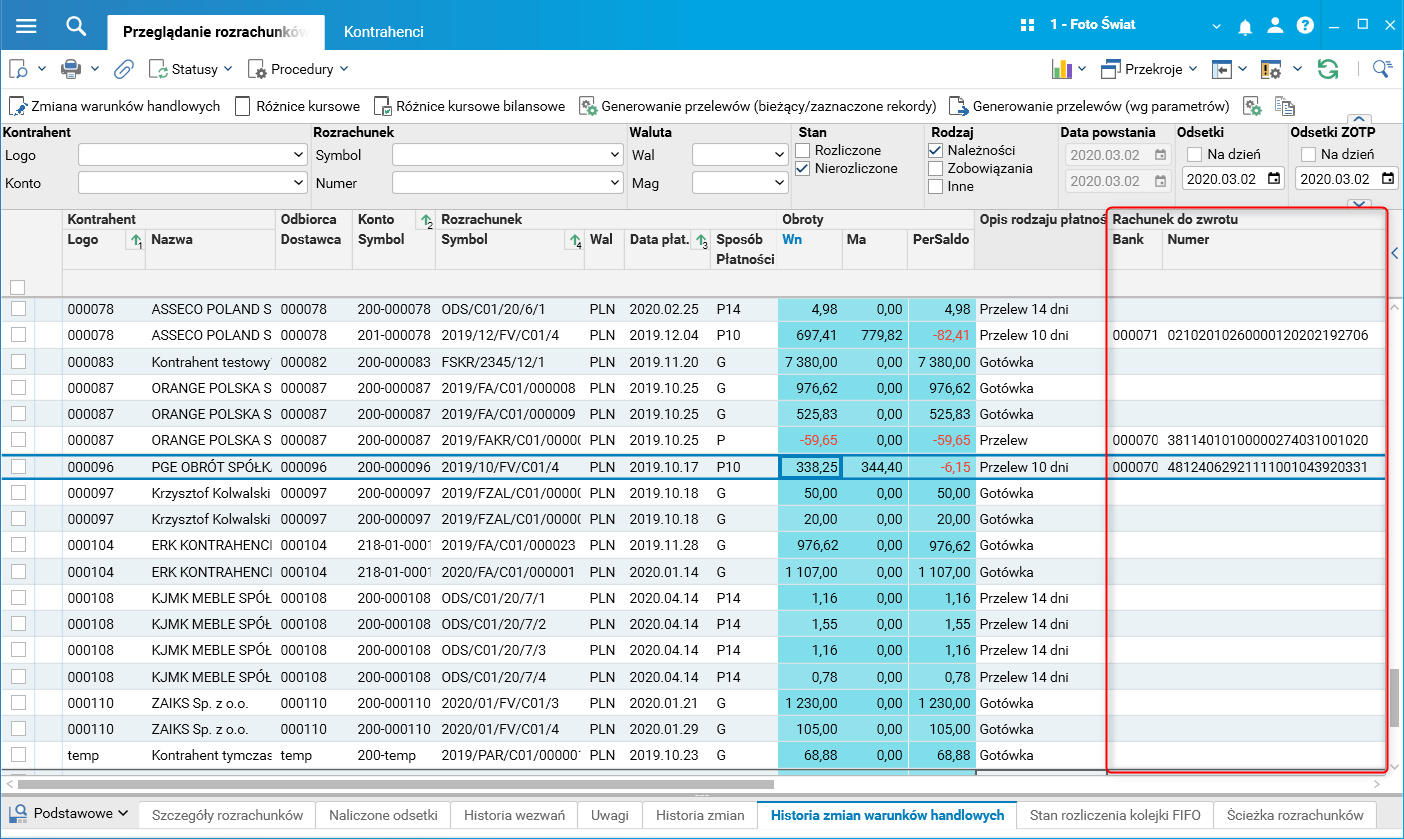Open the Naliczone odsetki tab
Image resolution: width=1404 pixels, height=839 pixels.
(383, 815)
